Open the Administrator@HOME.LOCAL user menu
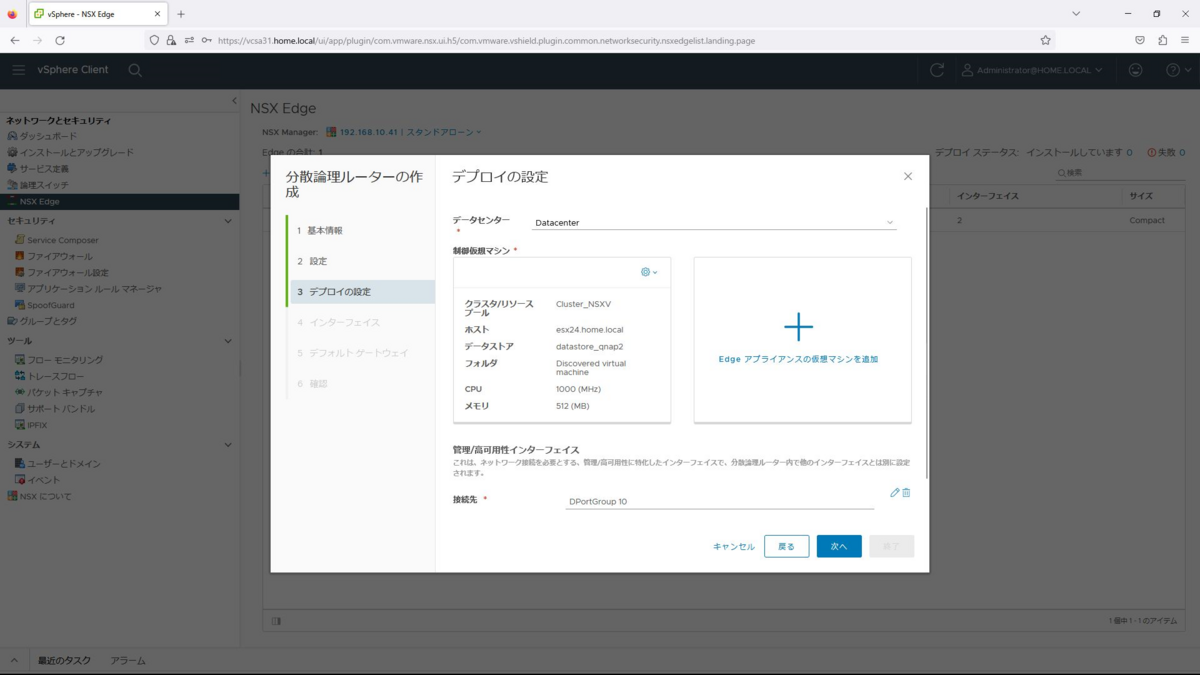The width and height of the screenshot is (1200, 675). [1033, 70]
